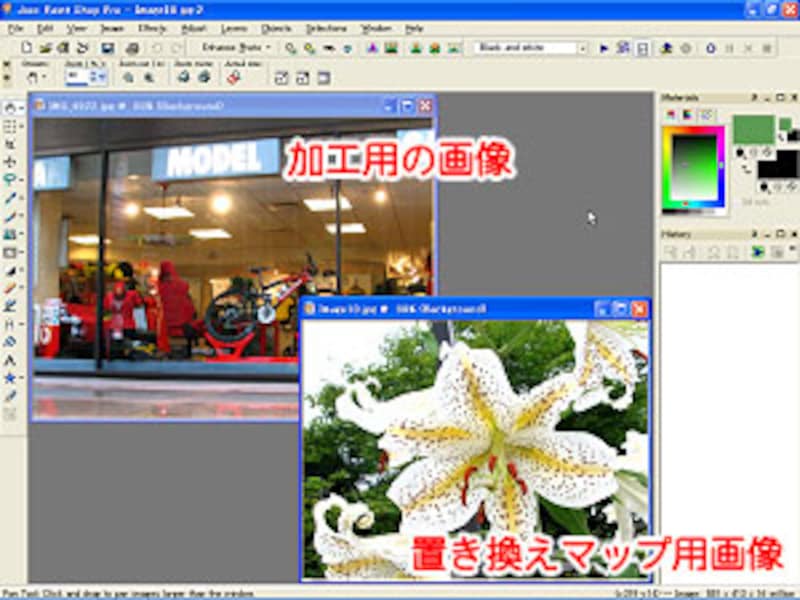The width and height of the screenshot is (800, 600).
Task: Open the Zoom percent dropdown arrow
Action: 103,78
